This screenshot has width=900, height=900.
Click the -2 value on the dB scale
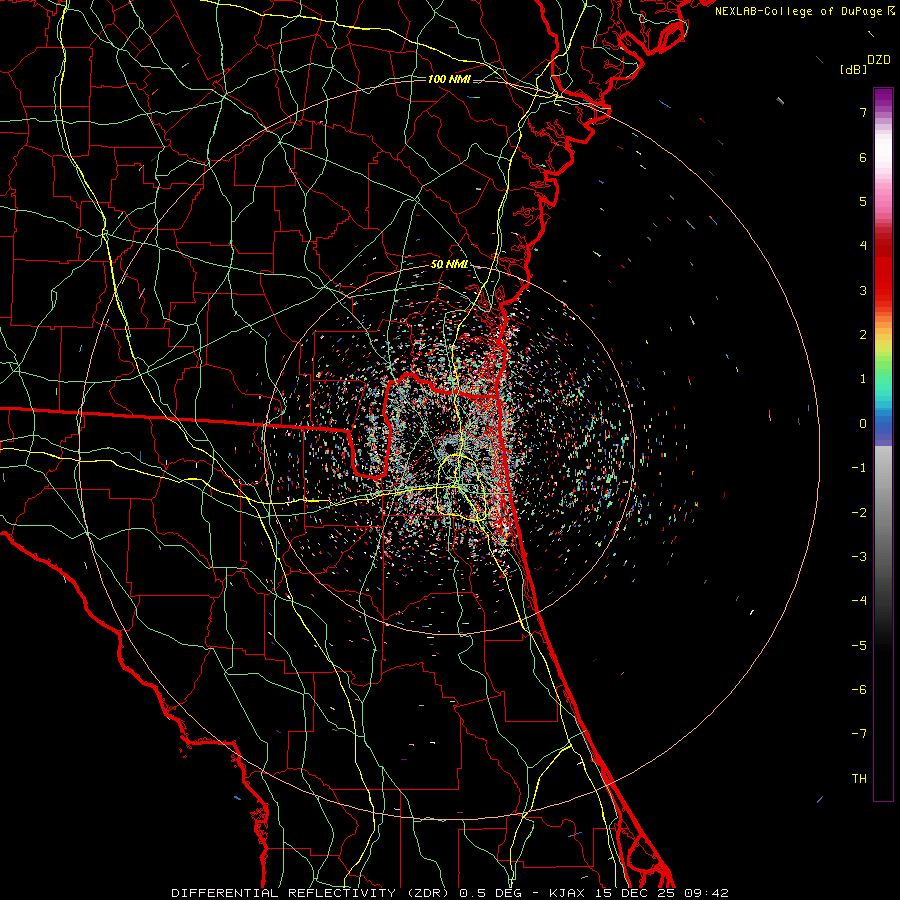click(859, 513)
